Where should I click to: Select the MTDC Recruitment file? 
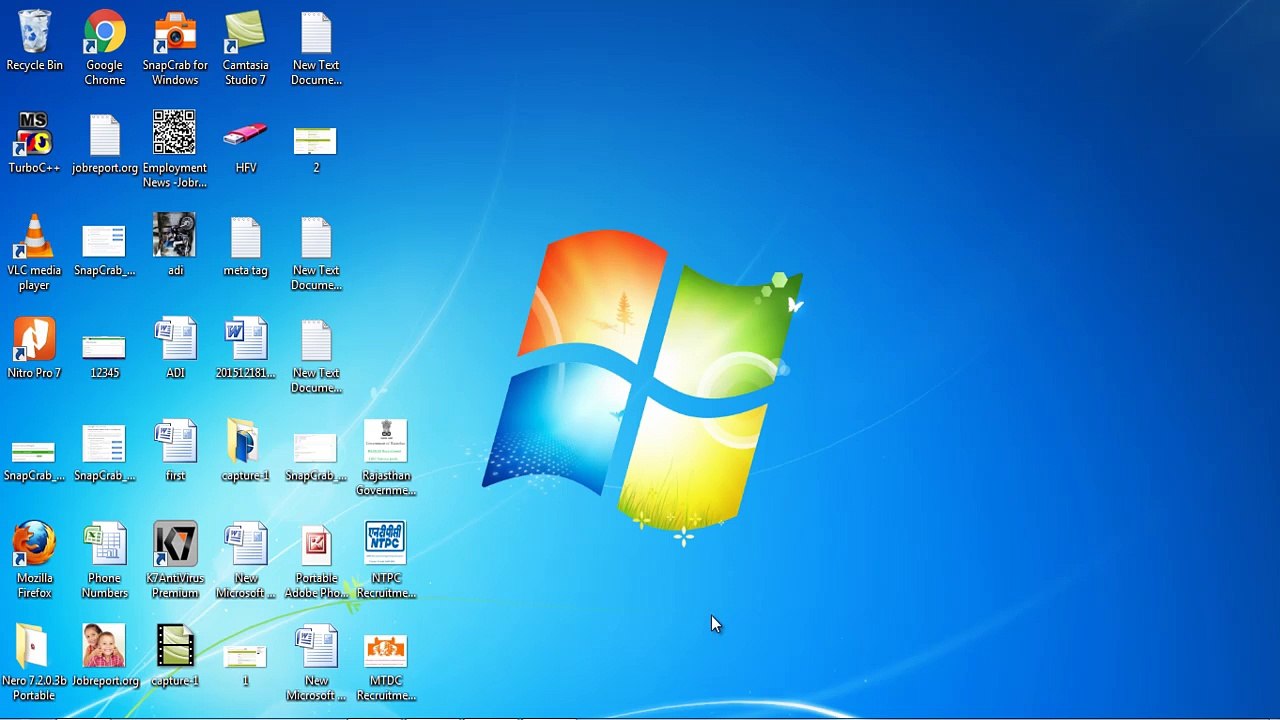click(386, 668)
